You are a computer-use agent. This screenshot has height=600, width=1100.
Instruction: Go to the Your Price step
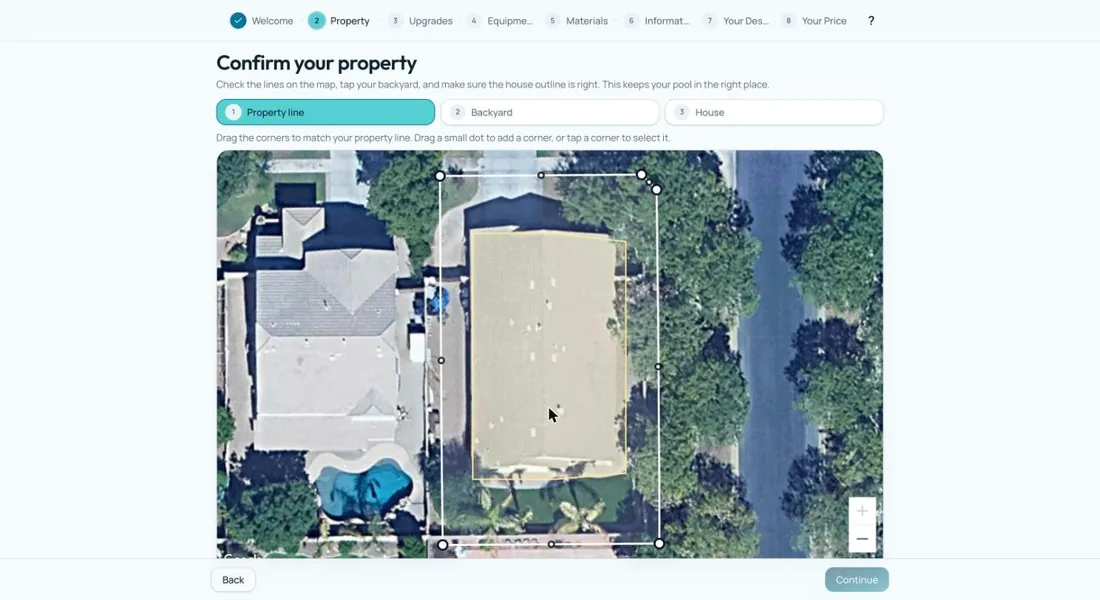point(814,21)
